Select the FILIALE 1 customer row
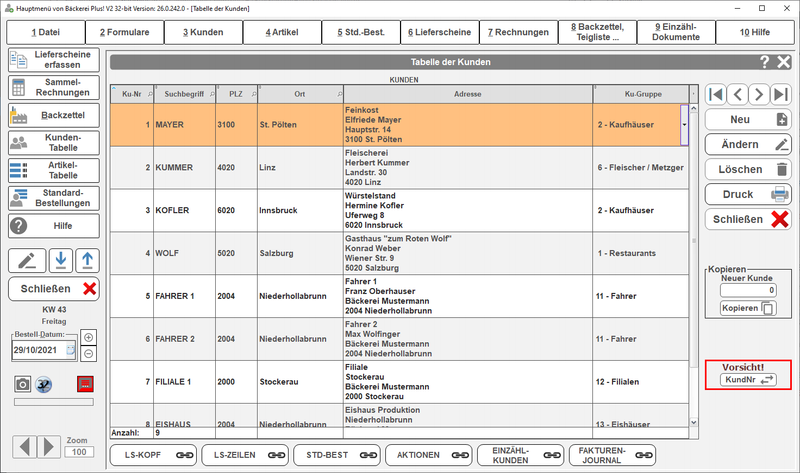This screenshot has height=473, width=800. 399,382
